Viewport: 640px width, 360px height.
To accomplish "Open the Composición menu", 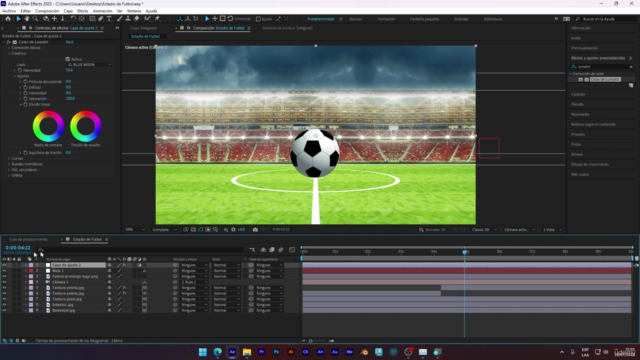I will point(47,11).
